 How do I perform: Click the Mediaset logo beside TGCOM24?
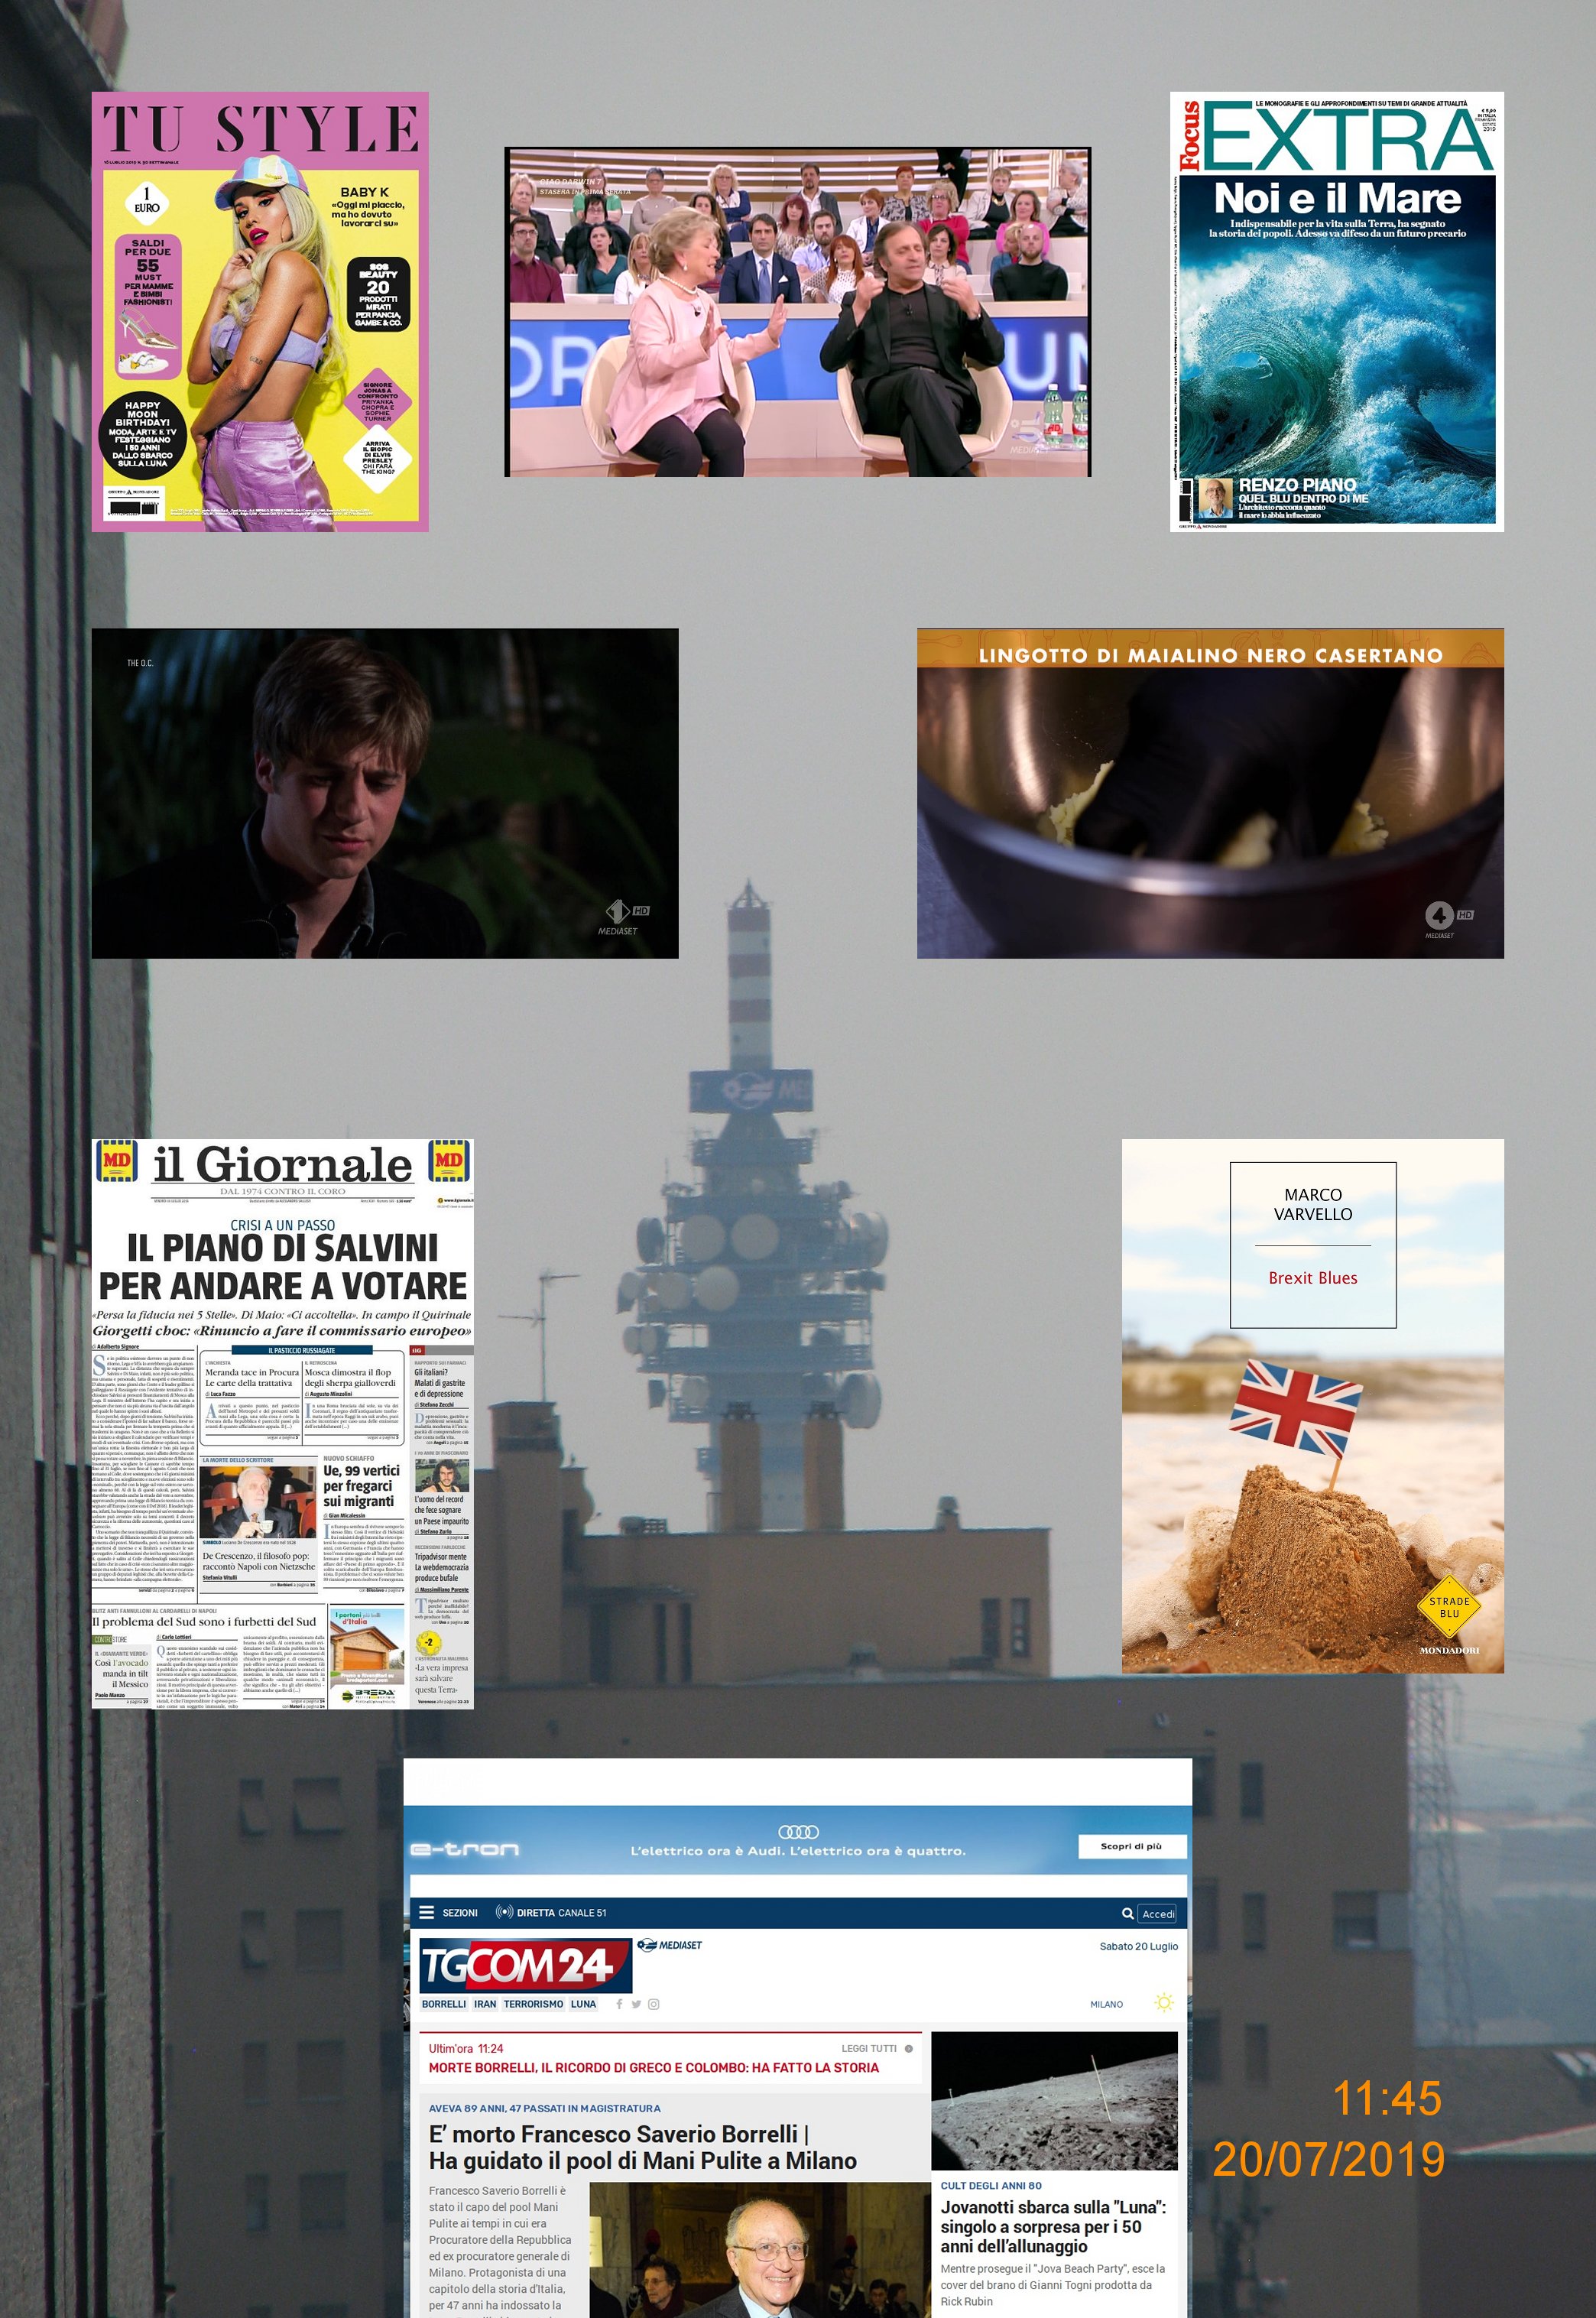tap(670, 1945)
